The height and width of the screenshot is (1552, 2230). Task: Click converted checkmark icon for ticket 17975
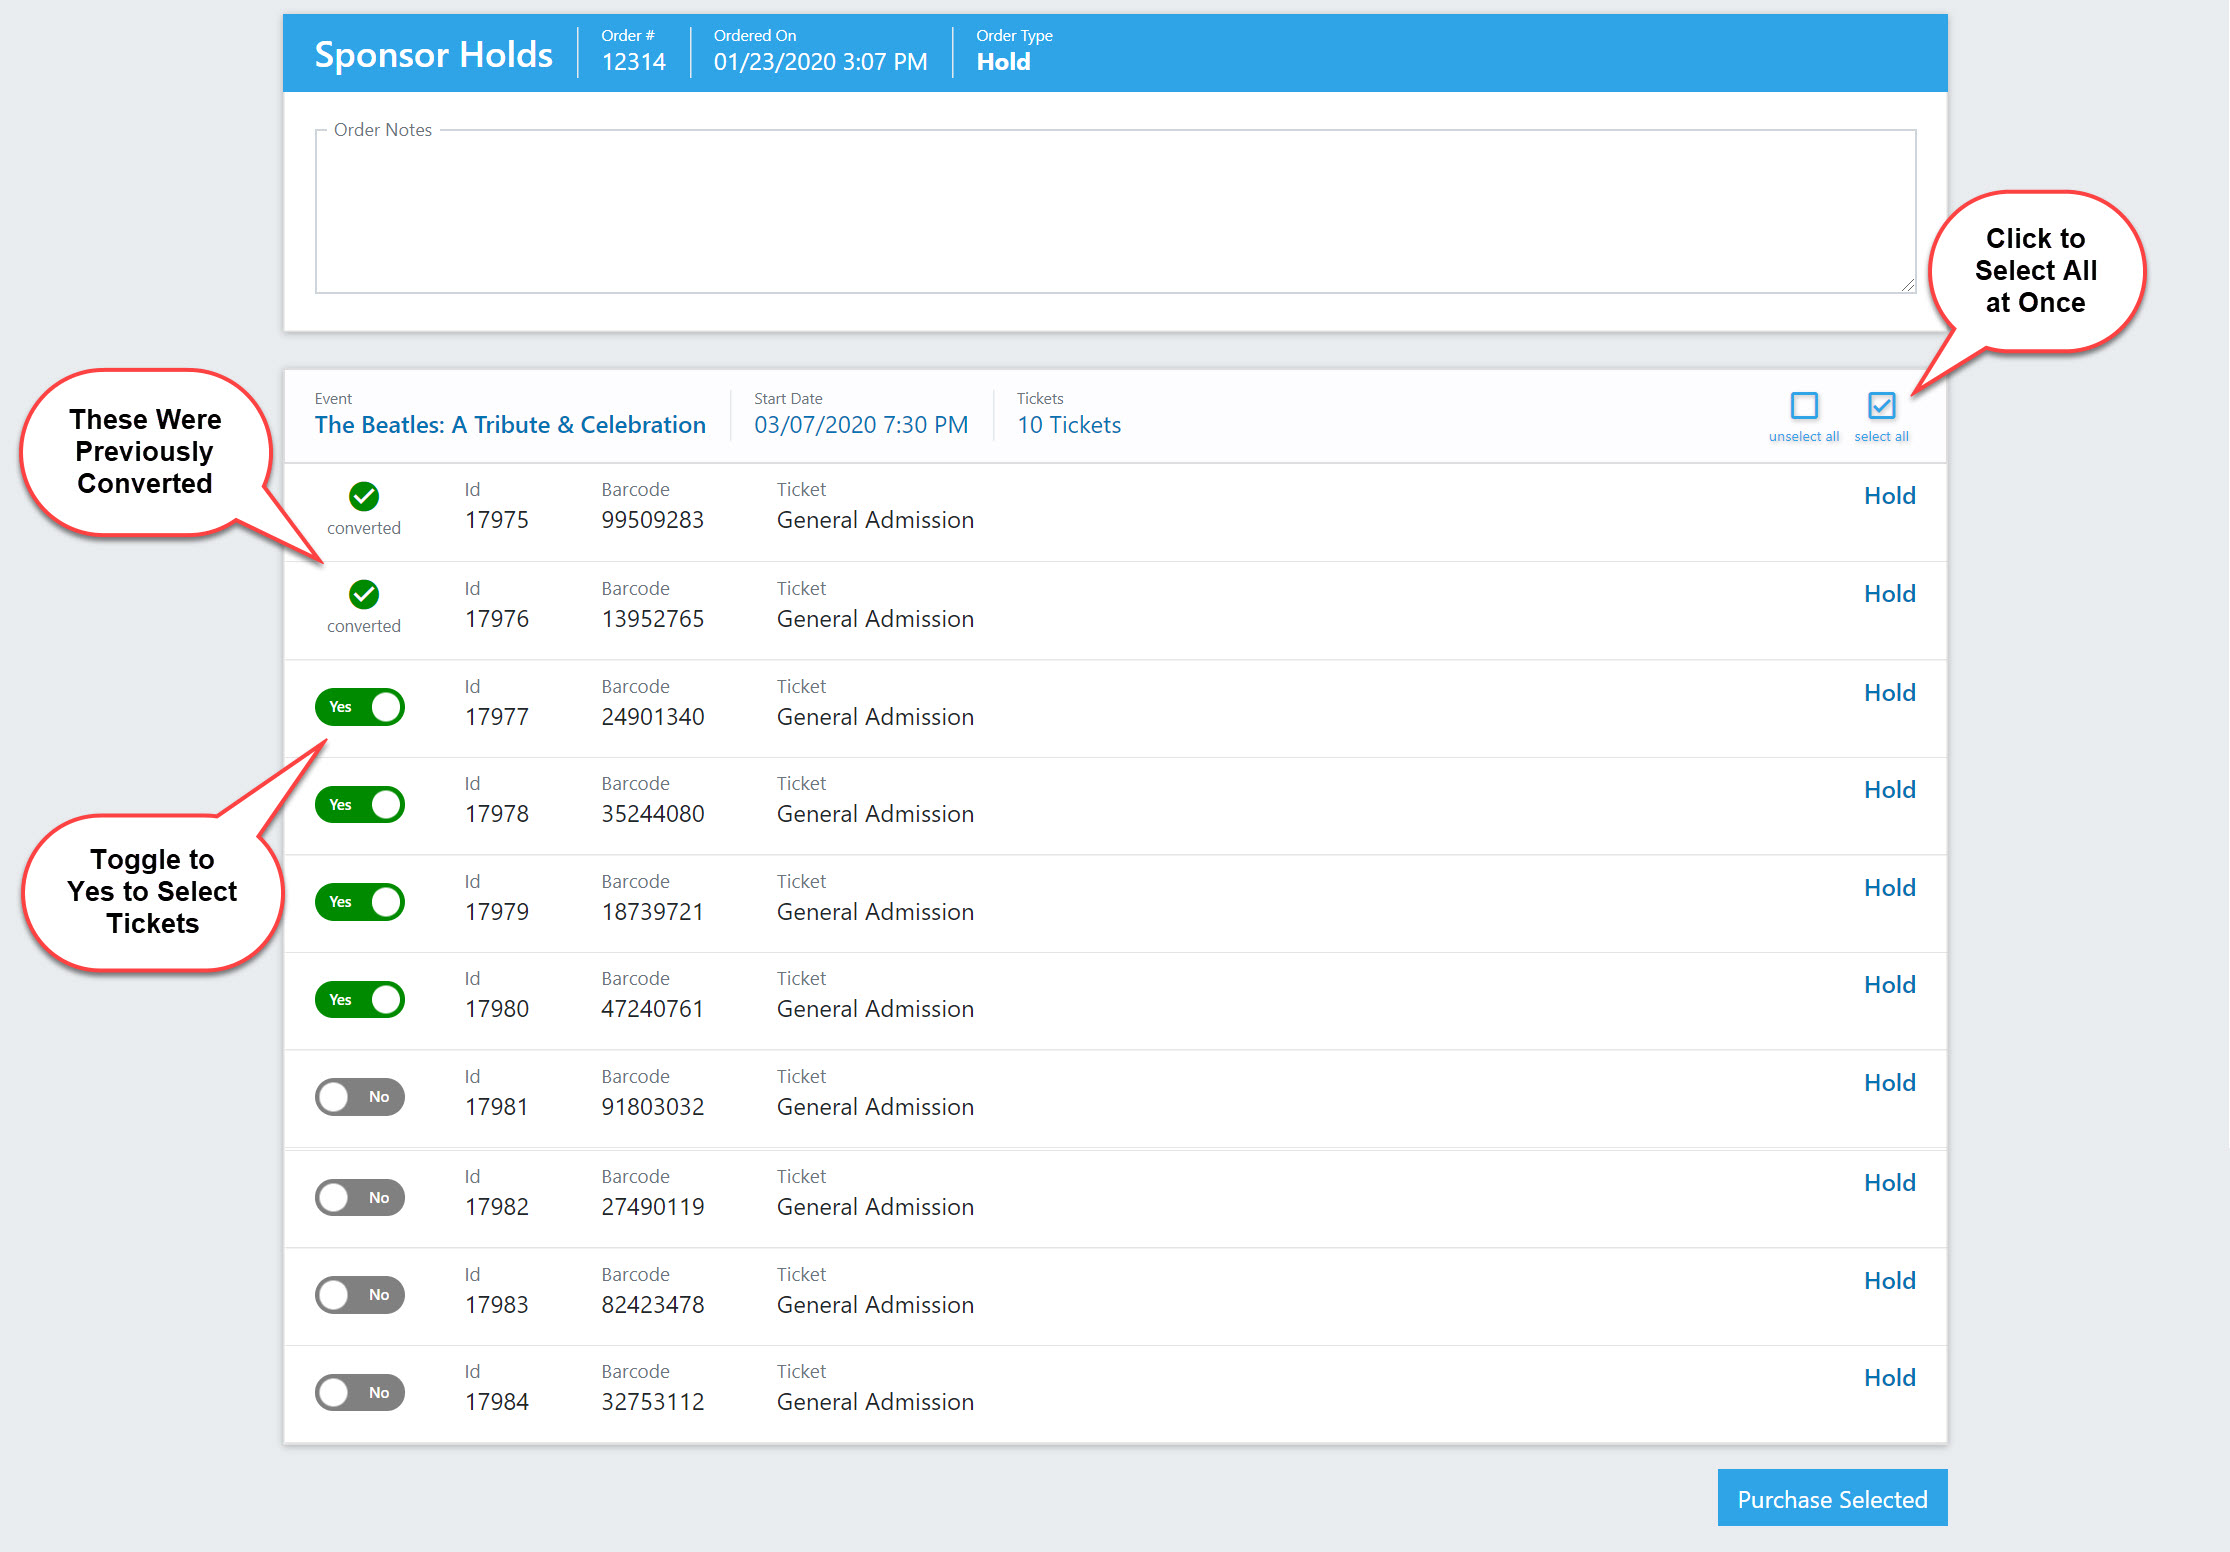pyautogui.click(x=364, y=496)
